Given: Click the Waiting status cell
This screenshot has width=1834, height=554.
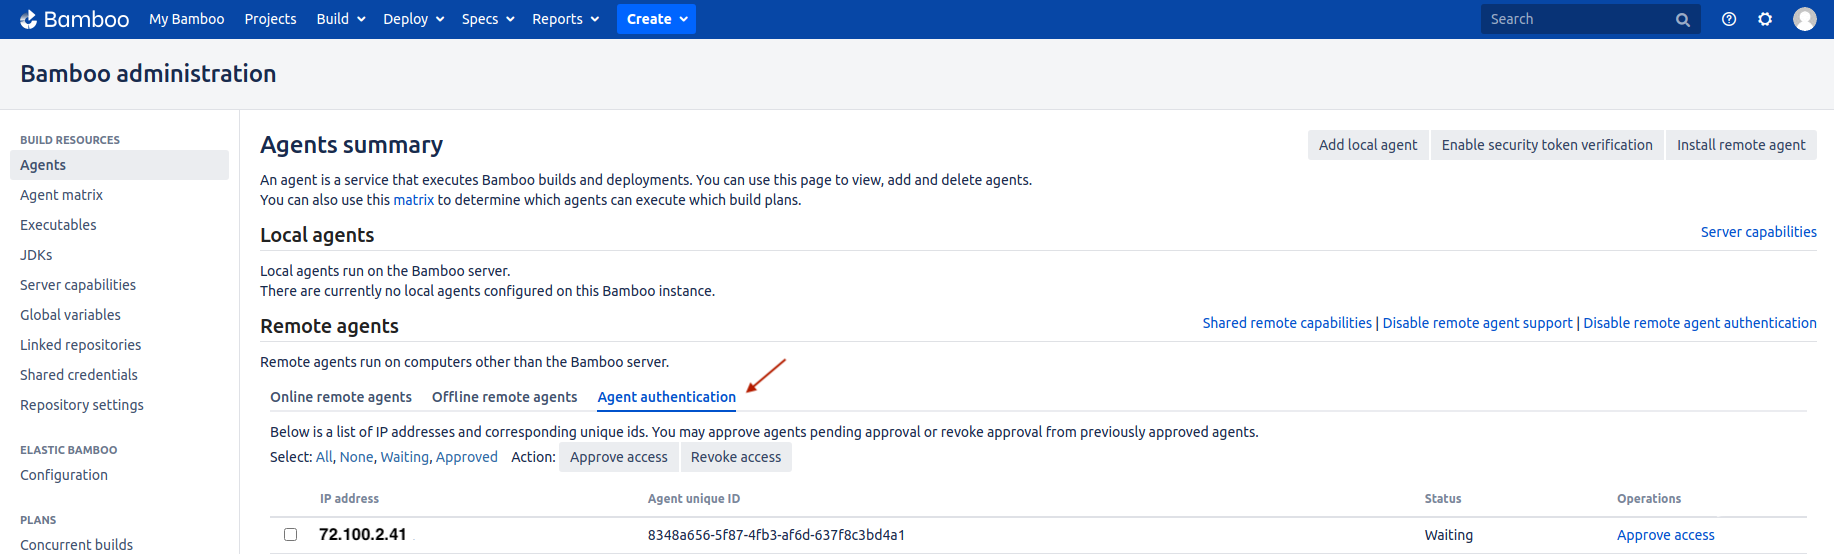Looking at the screenshot, I should point(1449,535).
